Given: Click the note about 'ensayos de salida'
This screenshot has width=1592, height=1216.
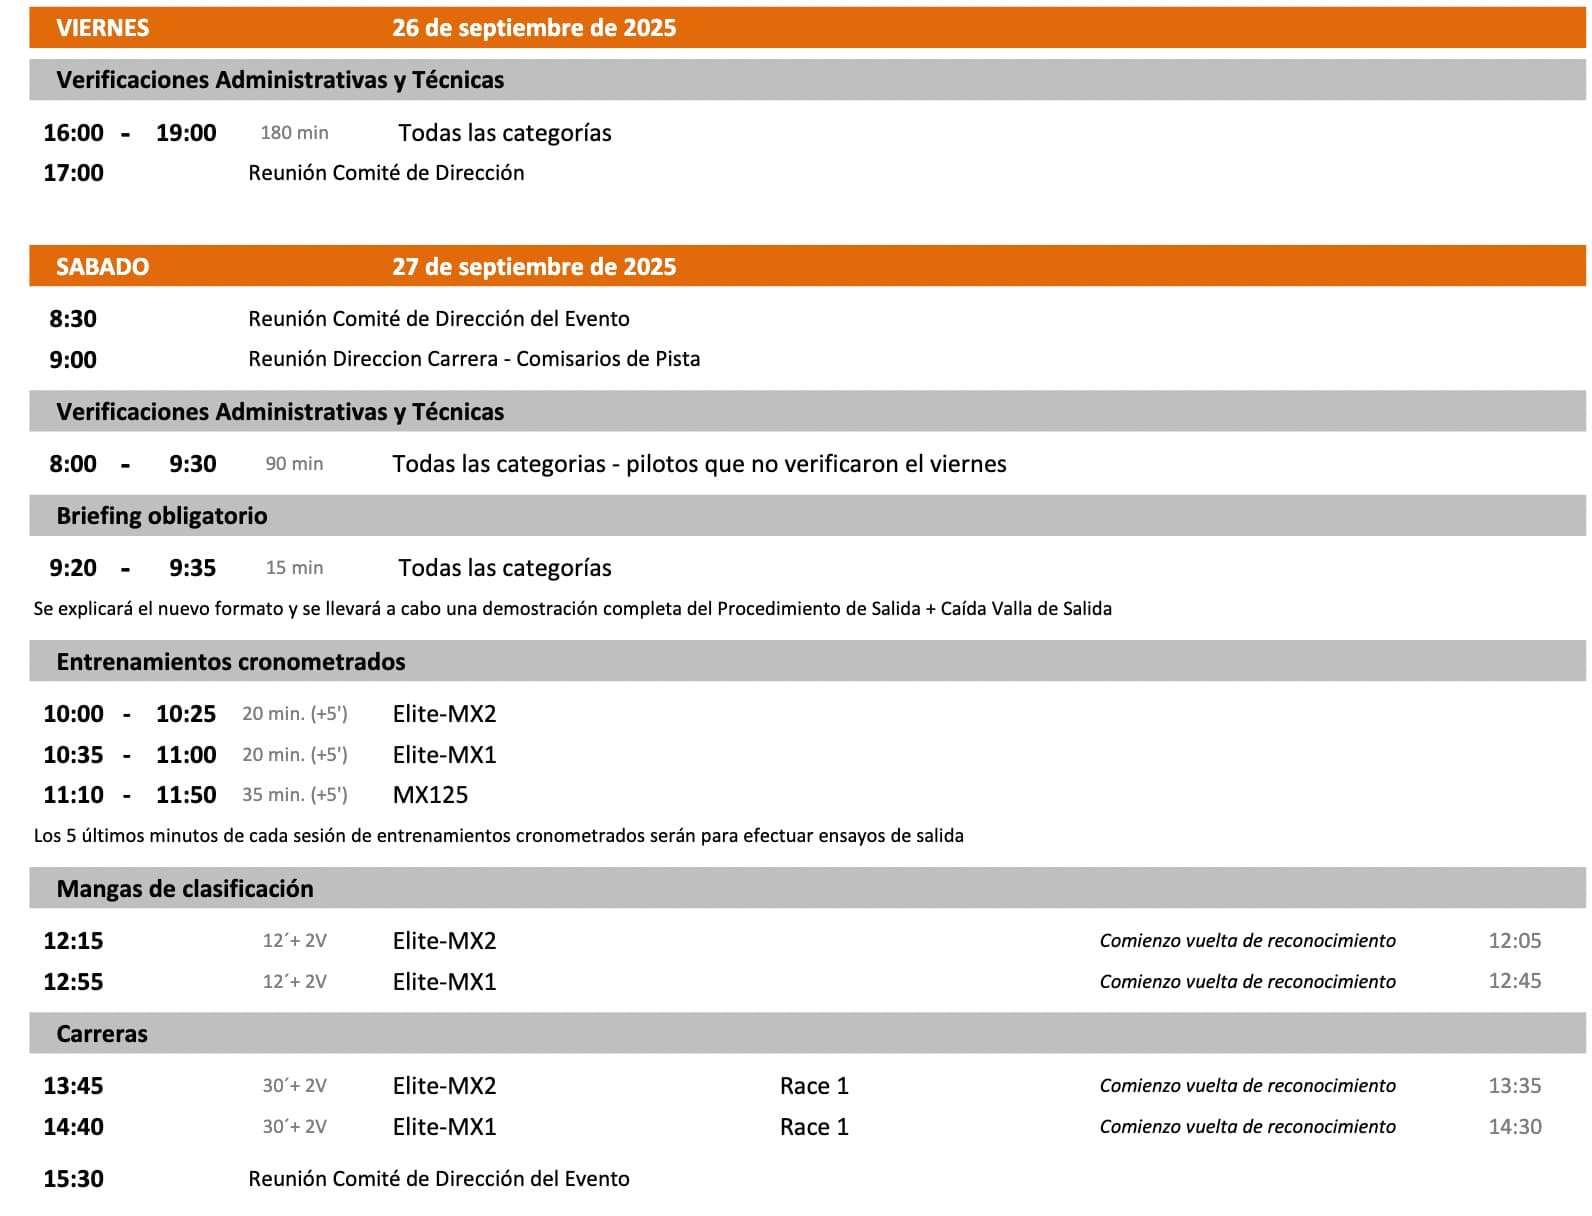Looking at the screenshot, I should click(x=498, y=836).
